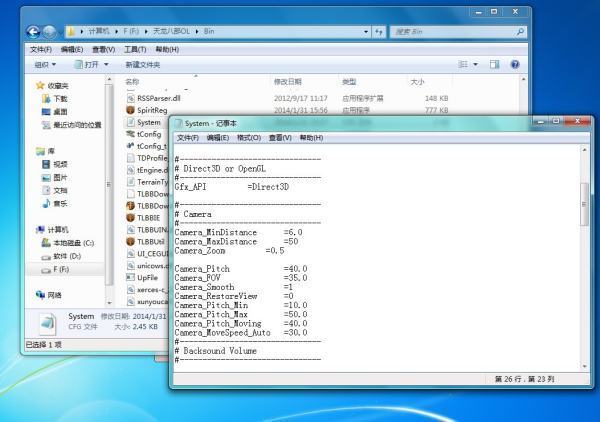This screenshot has height=422, width=600.
Task: Click the Gfx_API =Direct3D line
Action: click(x=232, y=187)
